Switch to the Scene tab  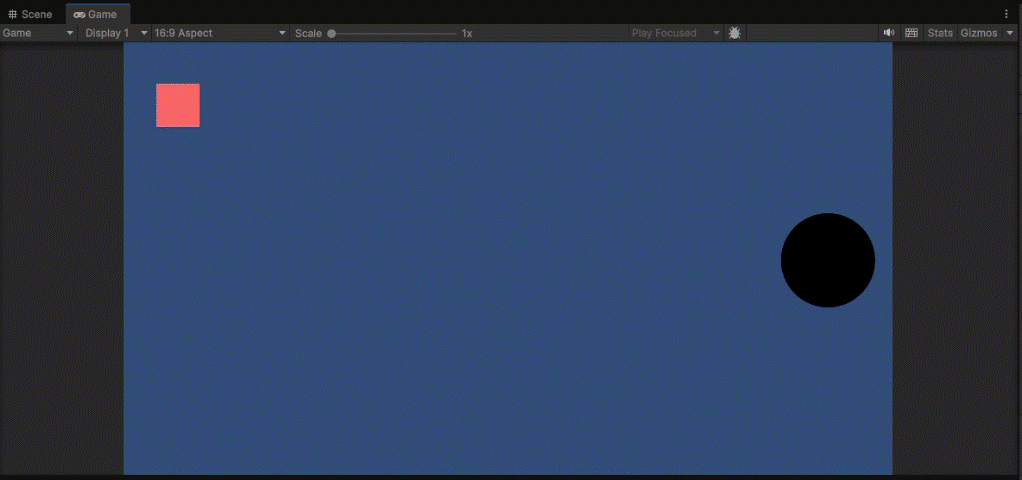30,14
